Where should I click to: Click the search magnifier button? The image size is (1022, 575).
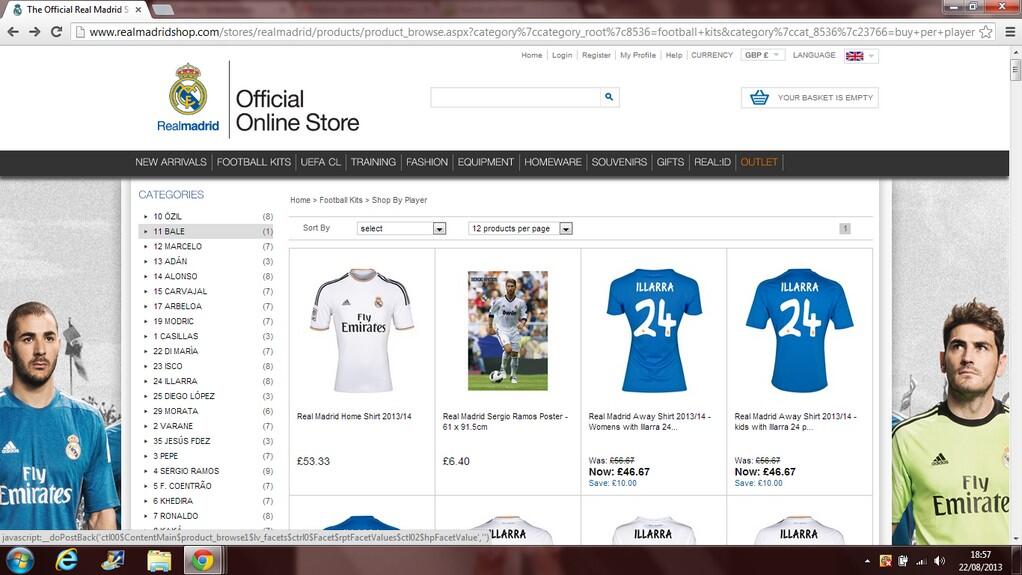pos(609,97)
